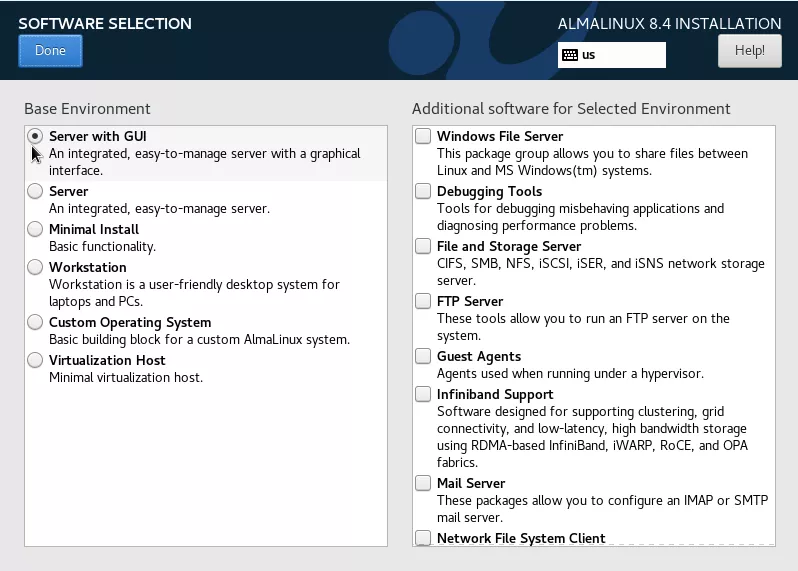Click the 'Mail Server' label
Screen dimensions: 798x571
click(471, 483)
